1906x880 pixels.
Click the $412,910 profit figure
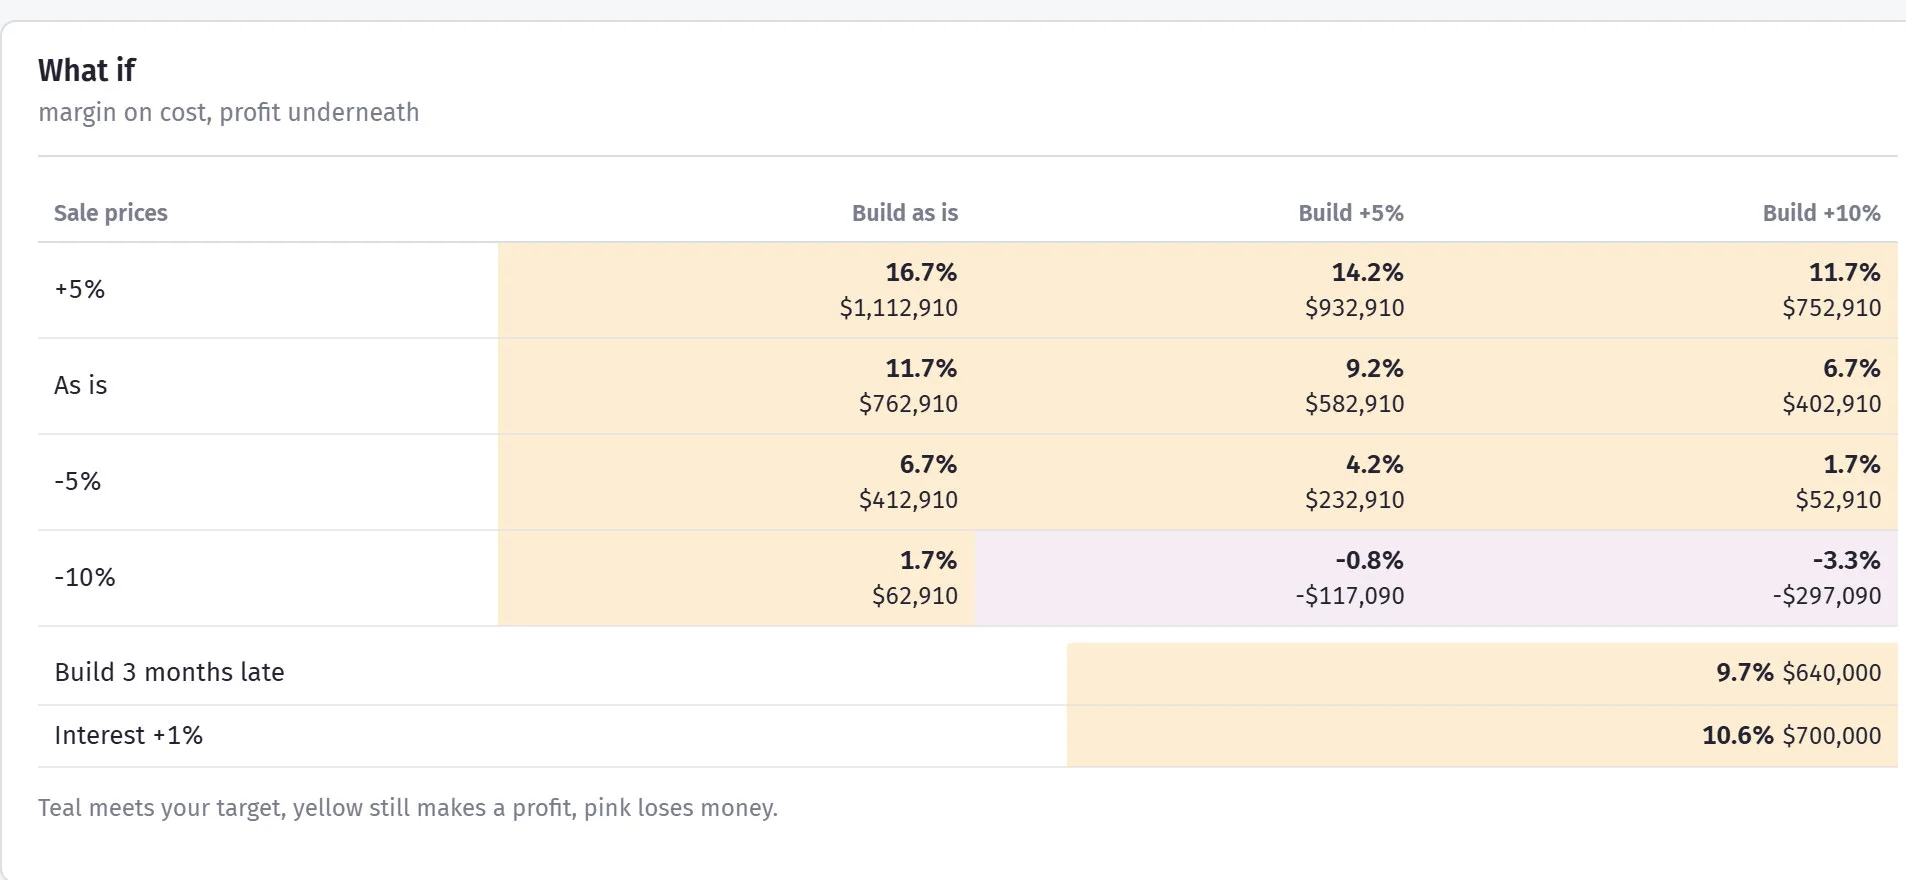tap(908, 500)
